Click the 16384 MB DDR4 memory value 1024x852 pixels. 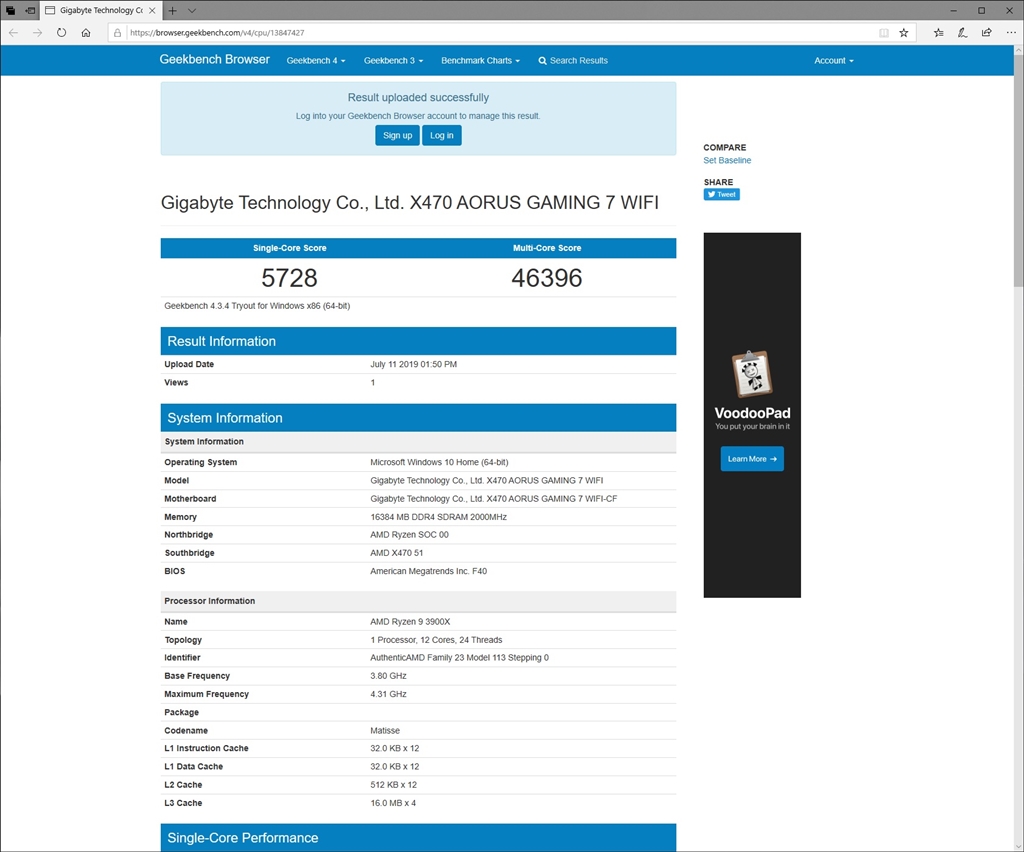(438, 517)
